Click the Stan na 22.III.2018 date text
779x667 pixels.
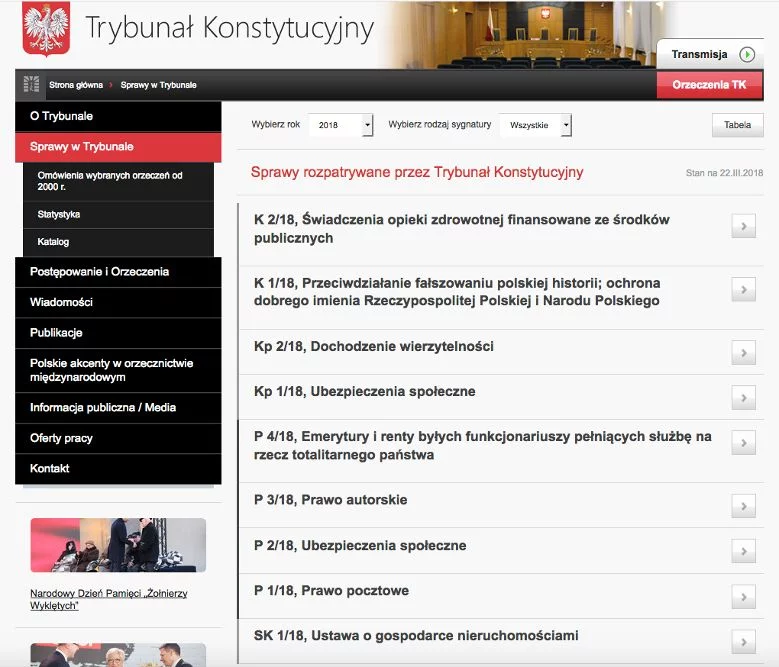pyautogui.click(x=724, y=173)
